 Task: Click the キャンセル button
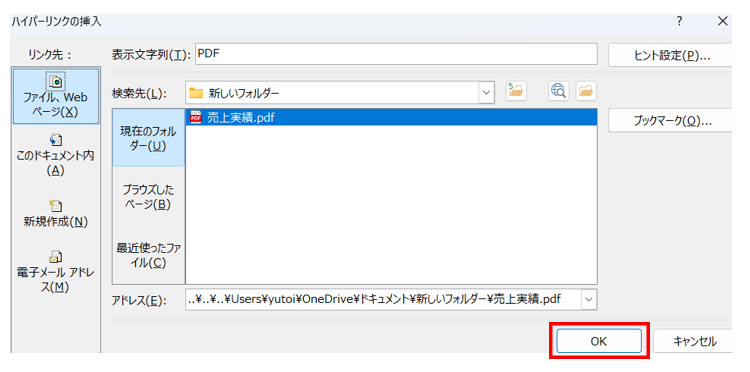[x=694, y=341]
